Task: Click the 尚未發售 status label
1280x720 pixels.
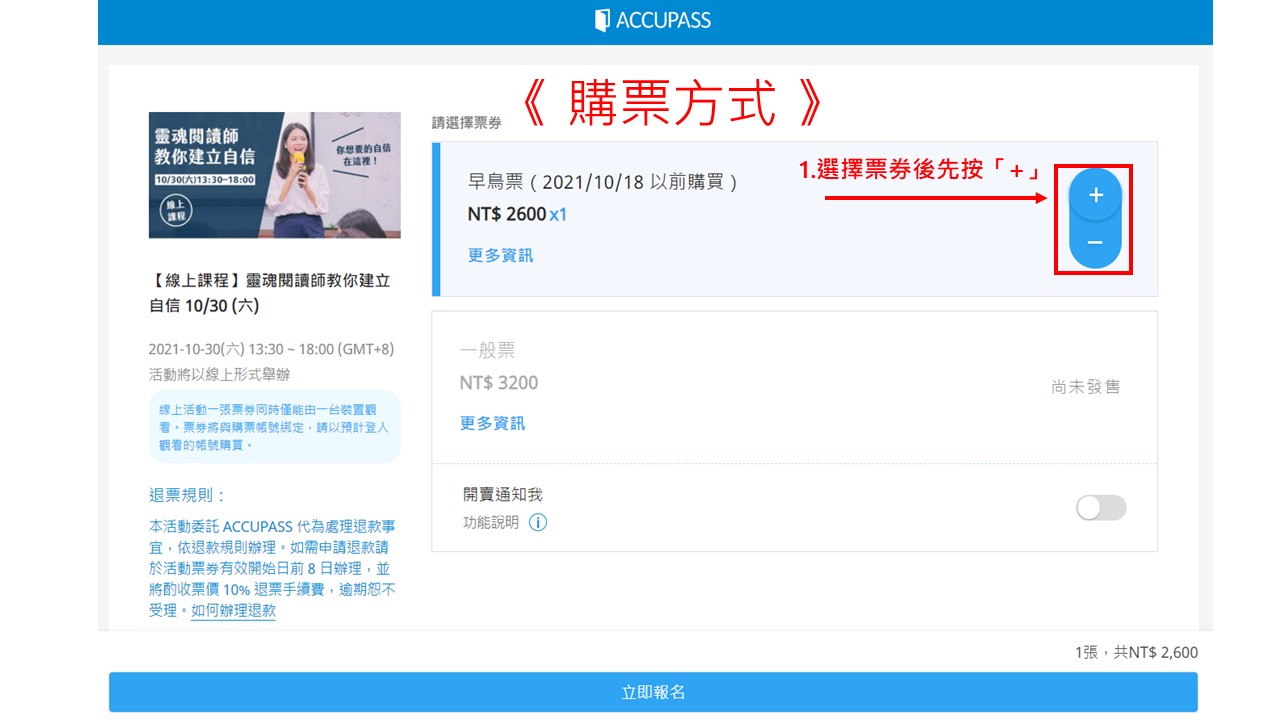Action: pos(1085,387)
